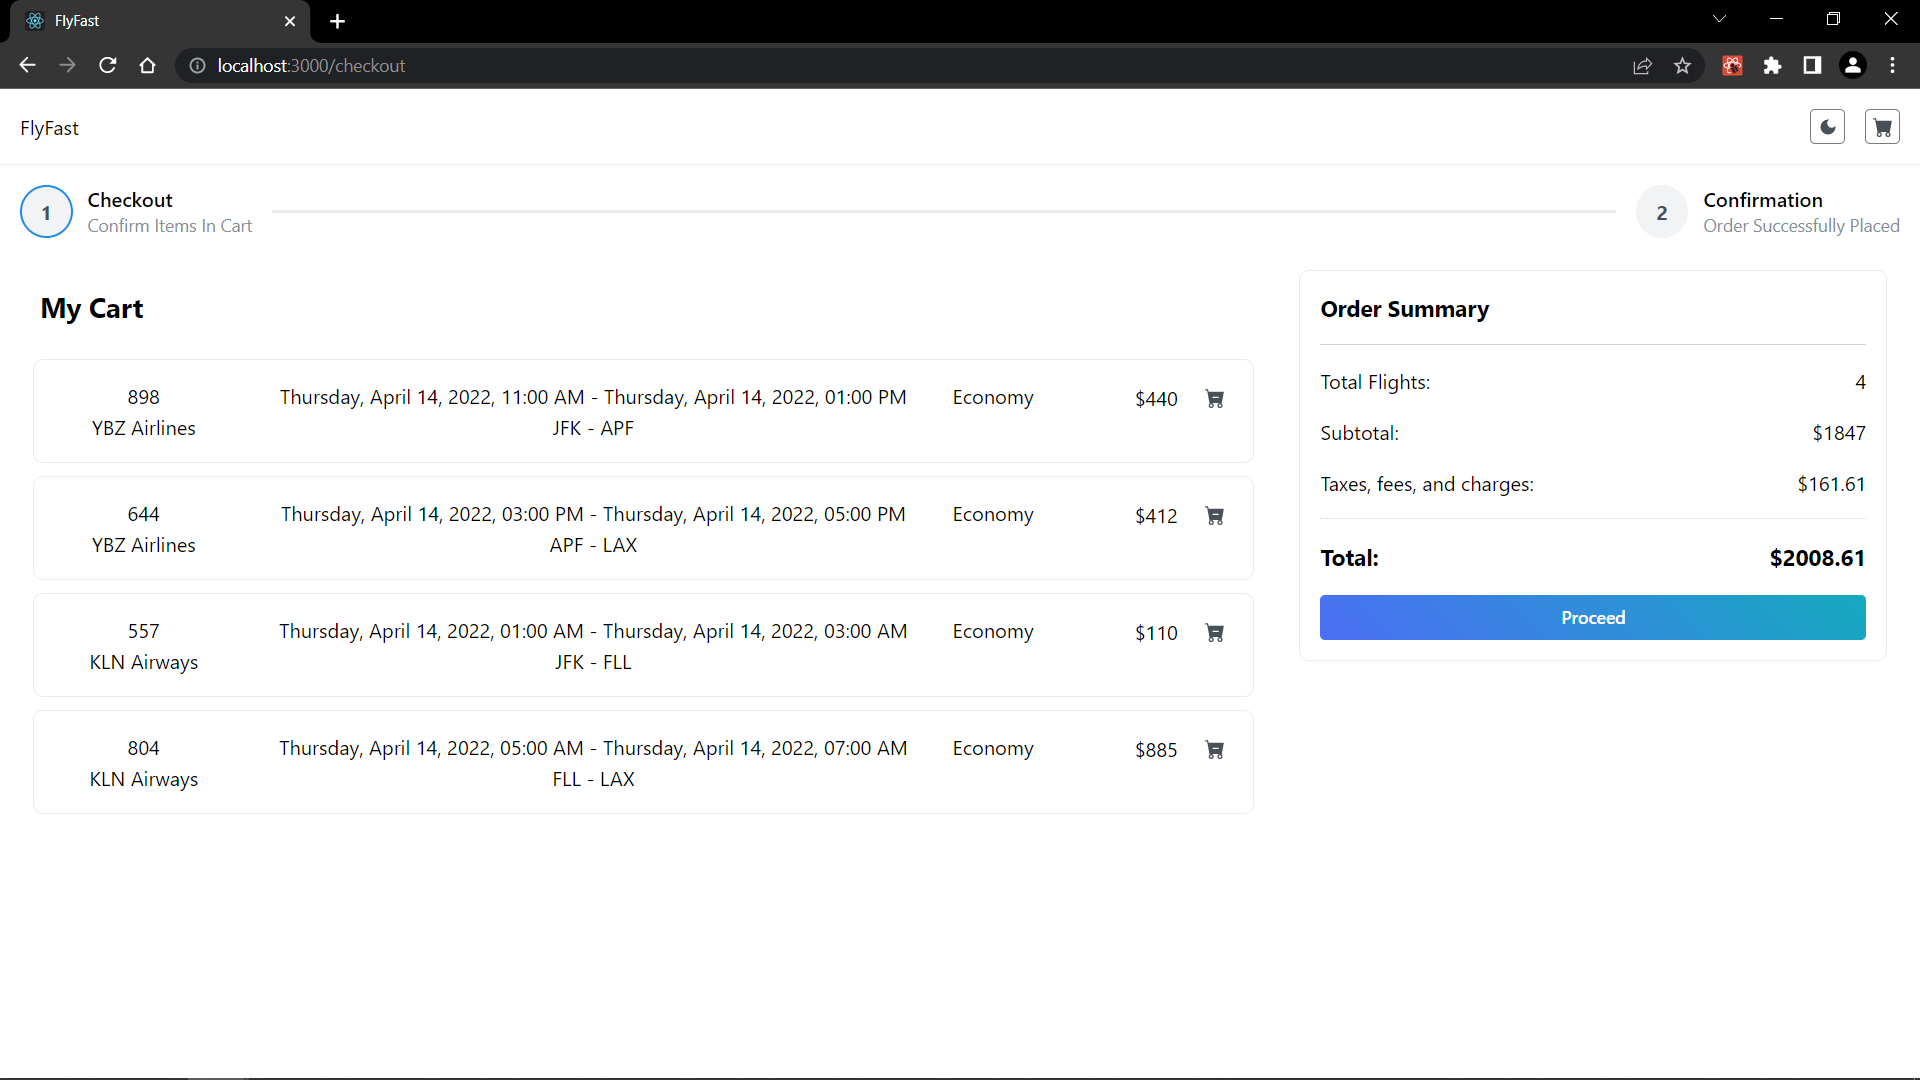Close the FlyFast tab
The image size is (1920, 1080).
290,21
